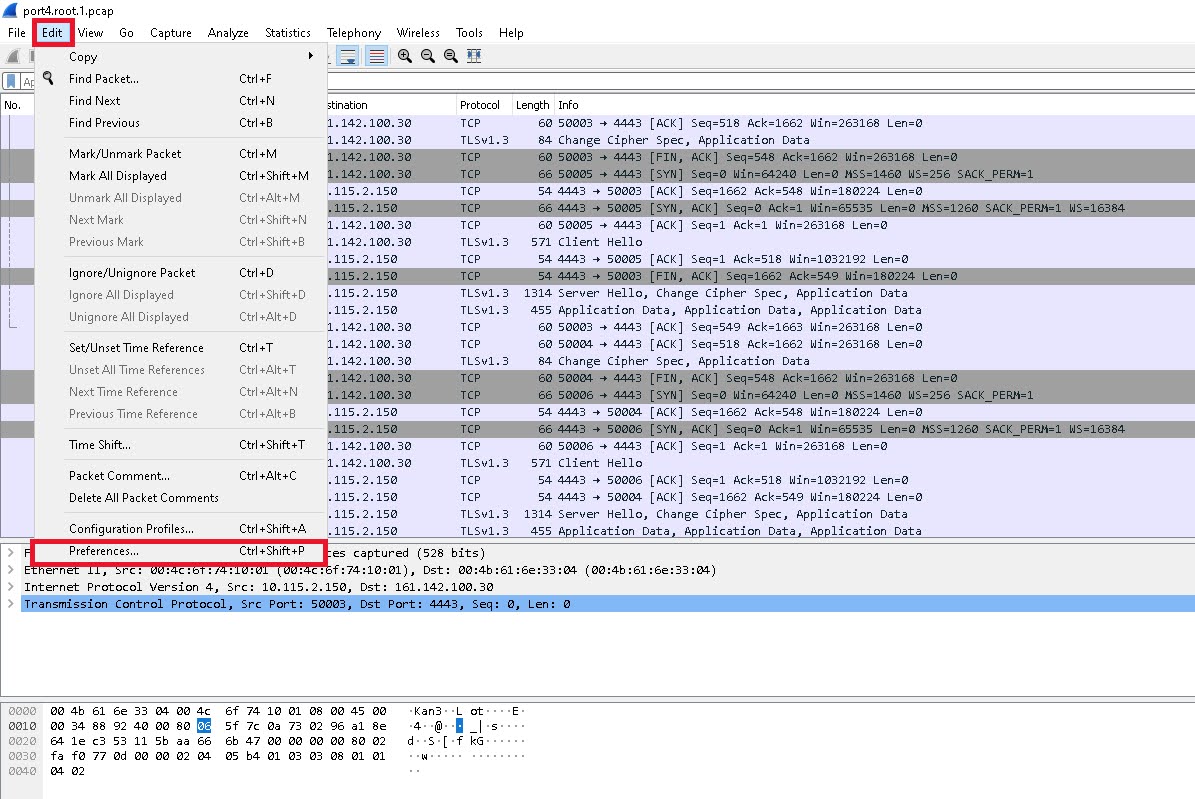Viewport: 1195px width, 799px height.
Task: Click the Protocol column header
Action: 480,105
